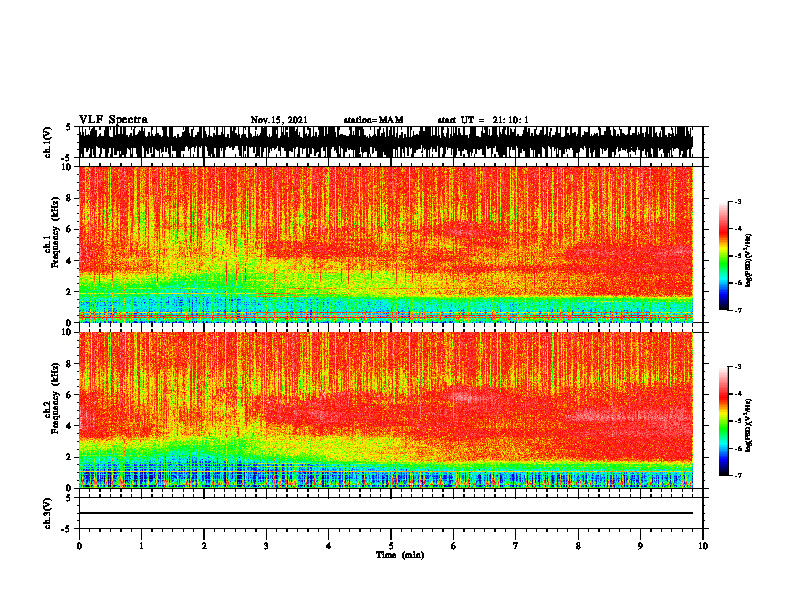Screen dimensions: 792x612
Task: Click time axis tick label "1"
Action: pyautogui.click(x=141, y=546)
